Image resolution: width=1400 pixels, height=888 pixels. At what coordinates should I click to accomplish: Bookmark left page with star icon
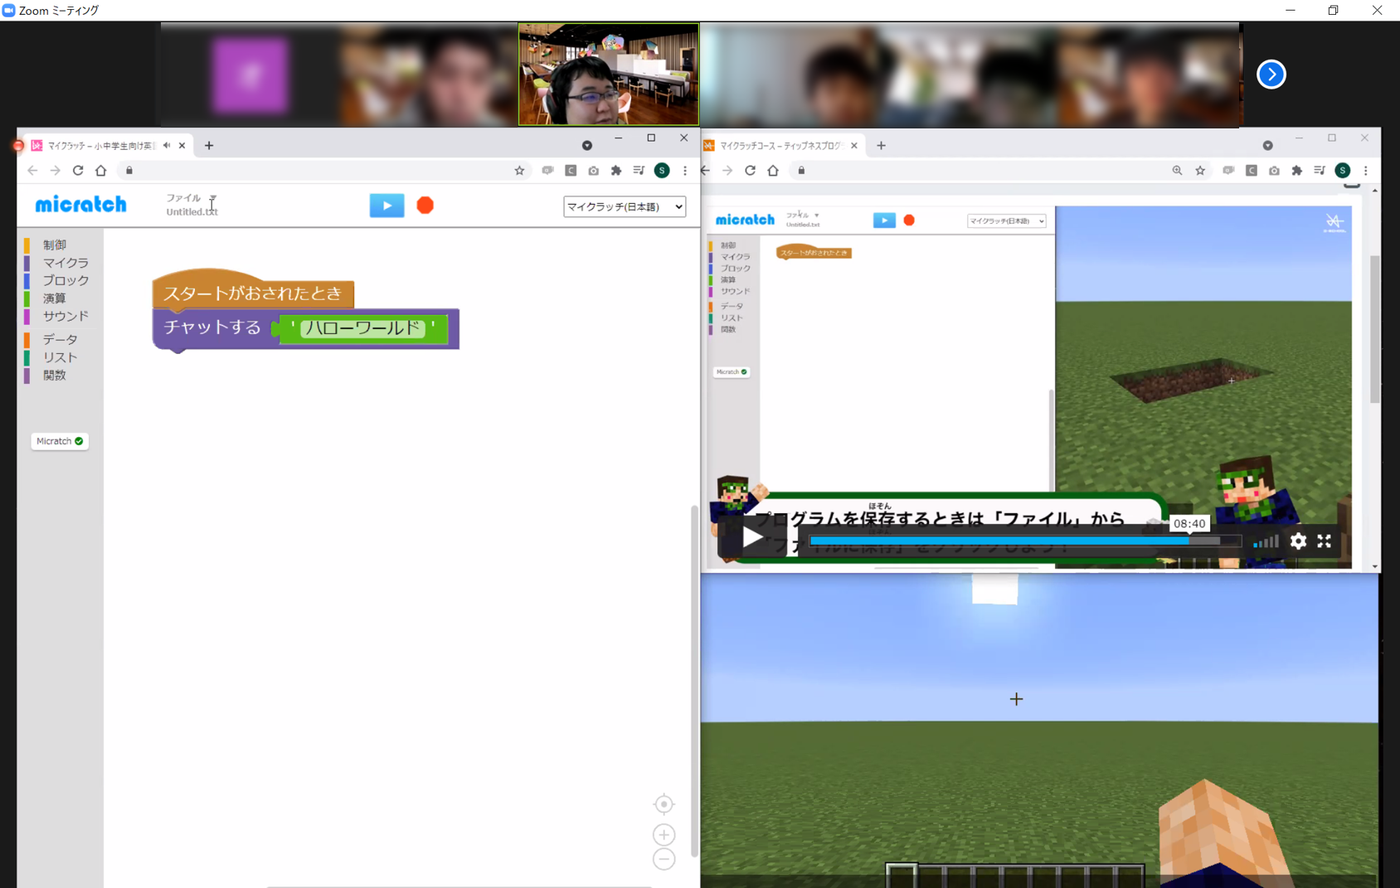(519, 170)
